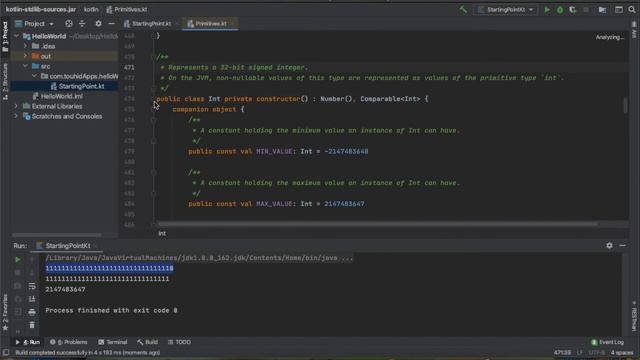
Task: Open the Terminal tool tab
Action: tap(113, 342)
